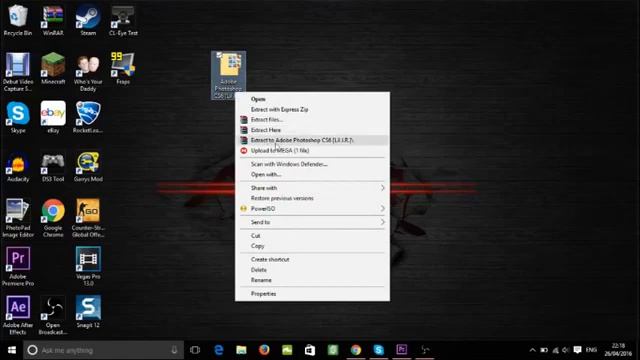640x360 pixels.
Task: Select Debut Video Capture shortcut
Action: tap(18, 72)
